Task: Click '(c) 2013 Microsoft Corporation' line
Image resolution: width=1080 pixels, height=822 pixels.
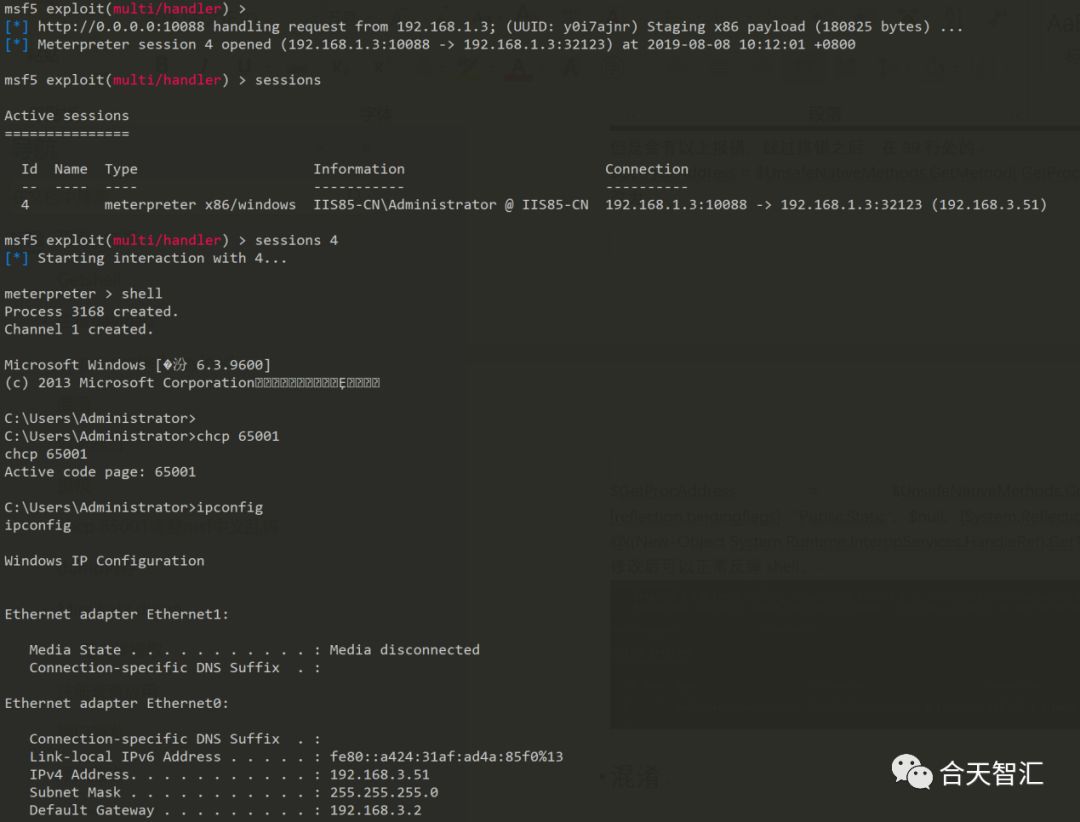Action: (192, 383)
